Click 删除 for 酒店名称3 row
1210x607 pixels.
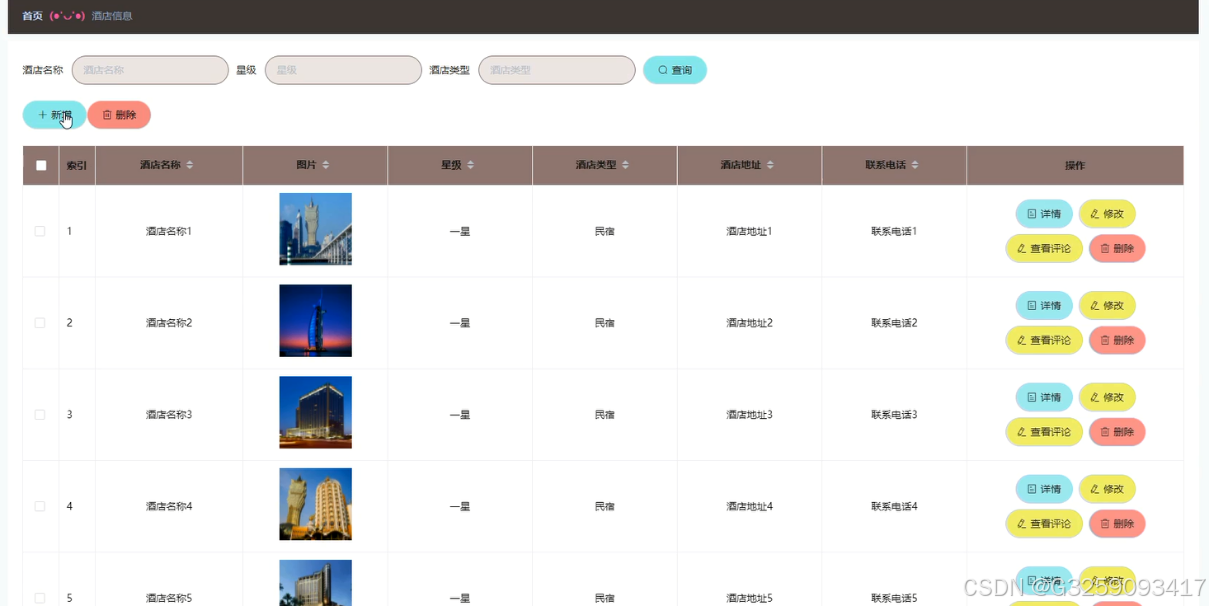[1117, 432]
